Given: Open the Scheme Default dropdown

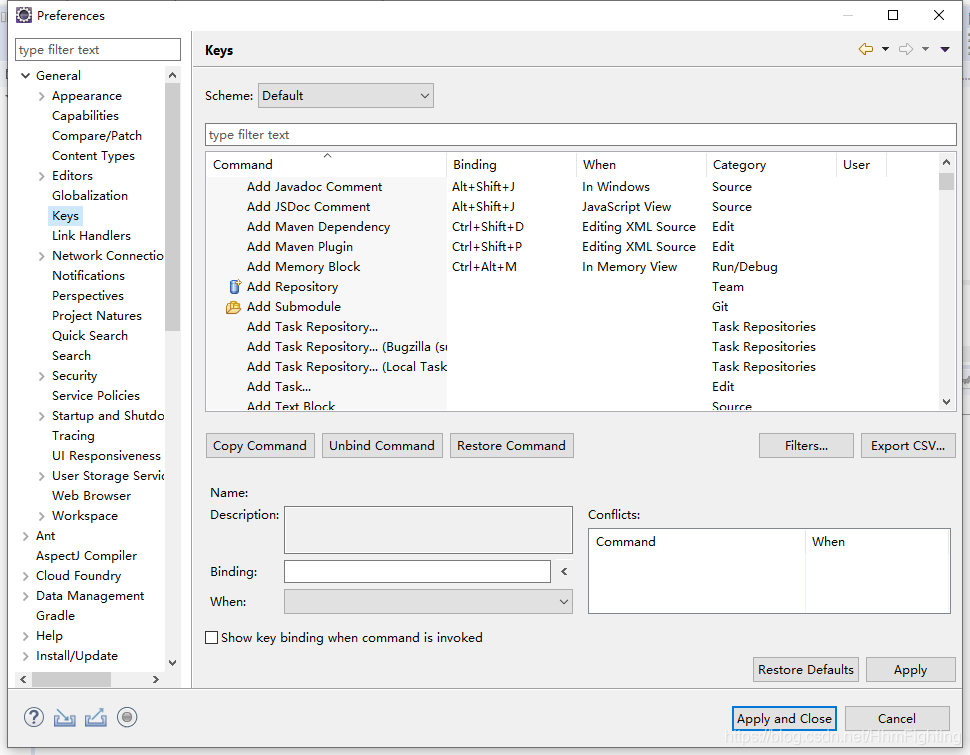Looking at the screenshot, I should click(346, 96).
